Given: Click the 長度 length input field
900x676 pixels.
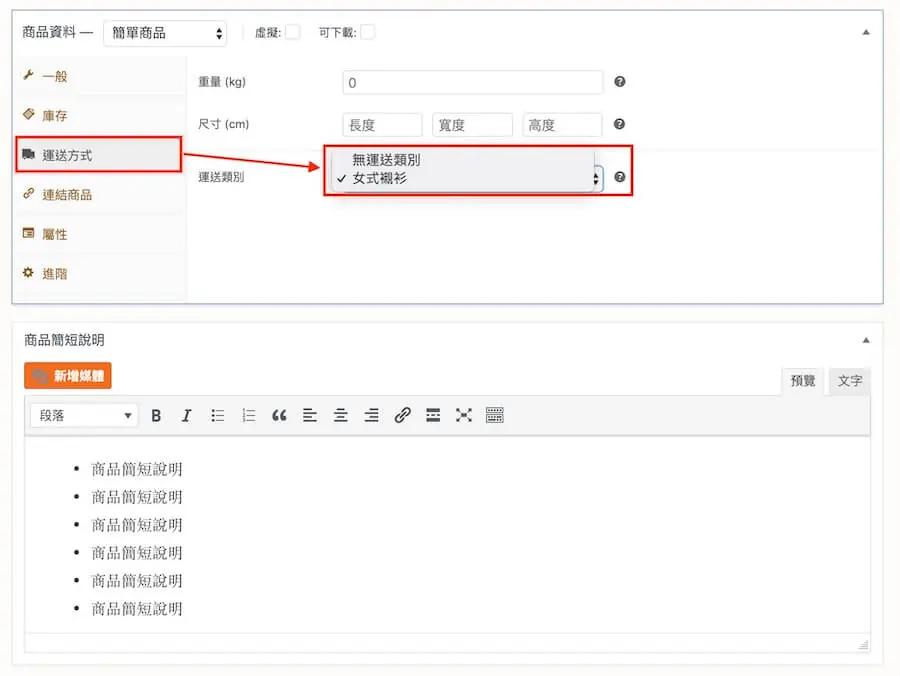Looking at the screenshot, I should tap(382, 125).
